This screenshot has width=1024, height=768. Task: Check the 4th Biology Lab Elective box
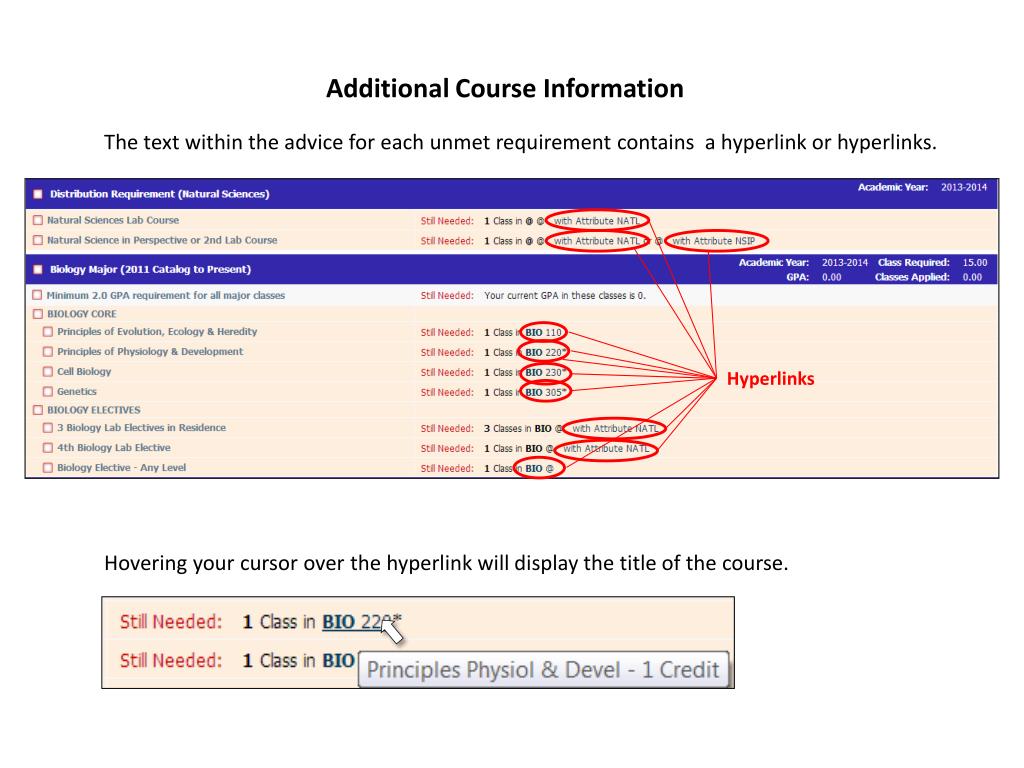coord(48,448)
